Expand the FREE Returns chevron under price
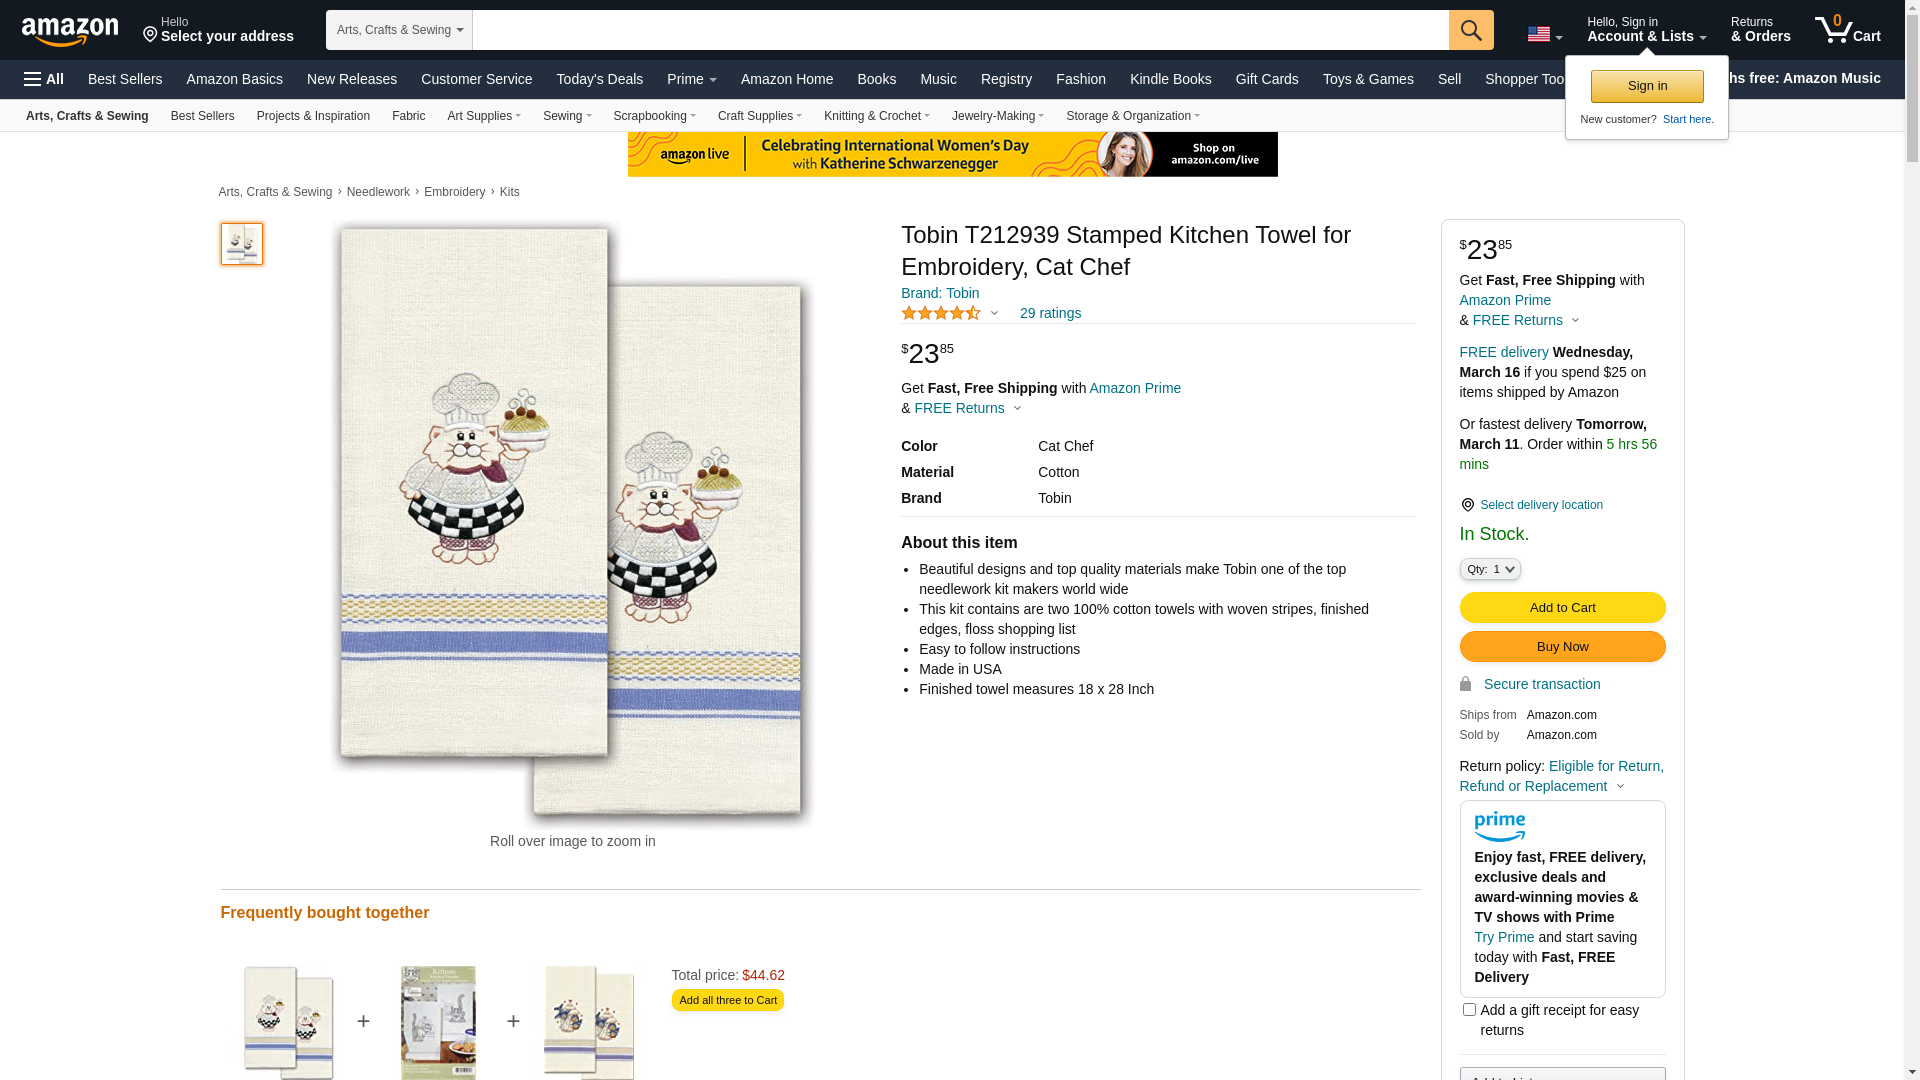 click(1017, 408)
